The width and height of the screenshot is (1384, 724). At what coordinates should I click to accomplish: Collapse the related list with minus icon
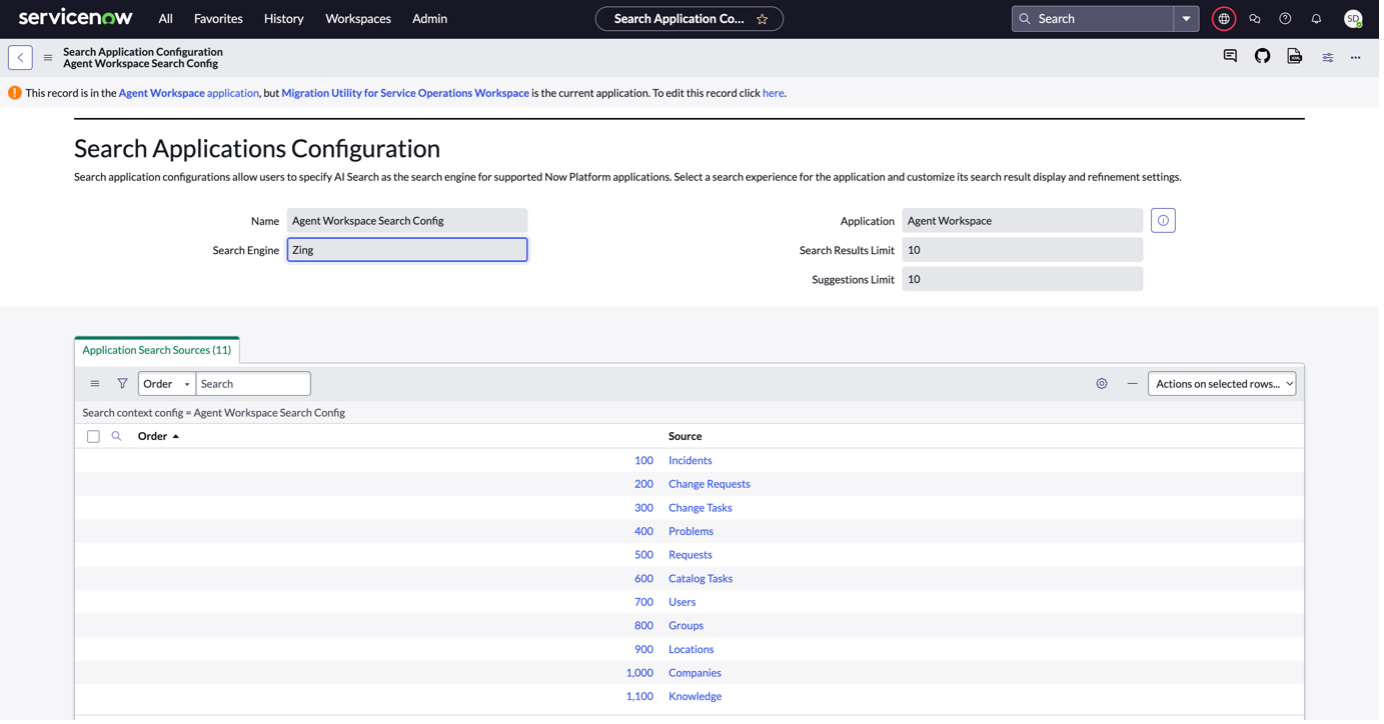coord(1137,385)
